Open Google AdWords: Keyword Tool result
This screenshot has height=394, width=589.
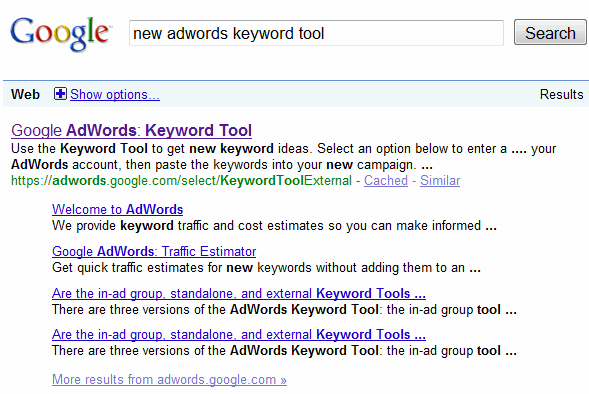tap(131, 131)
